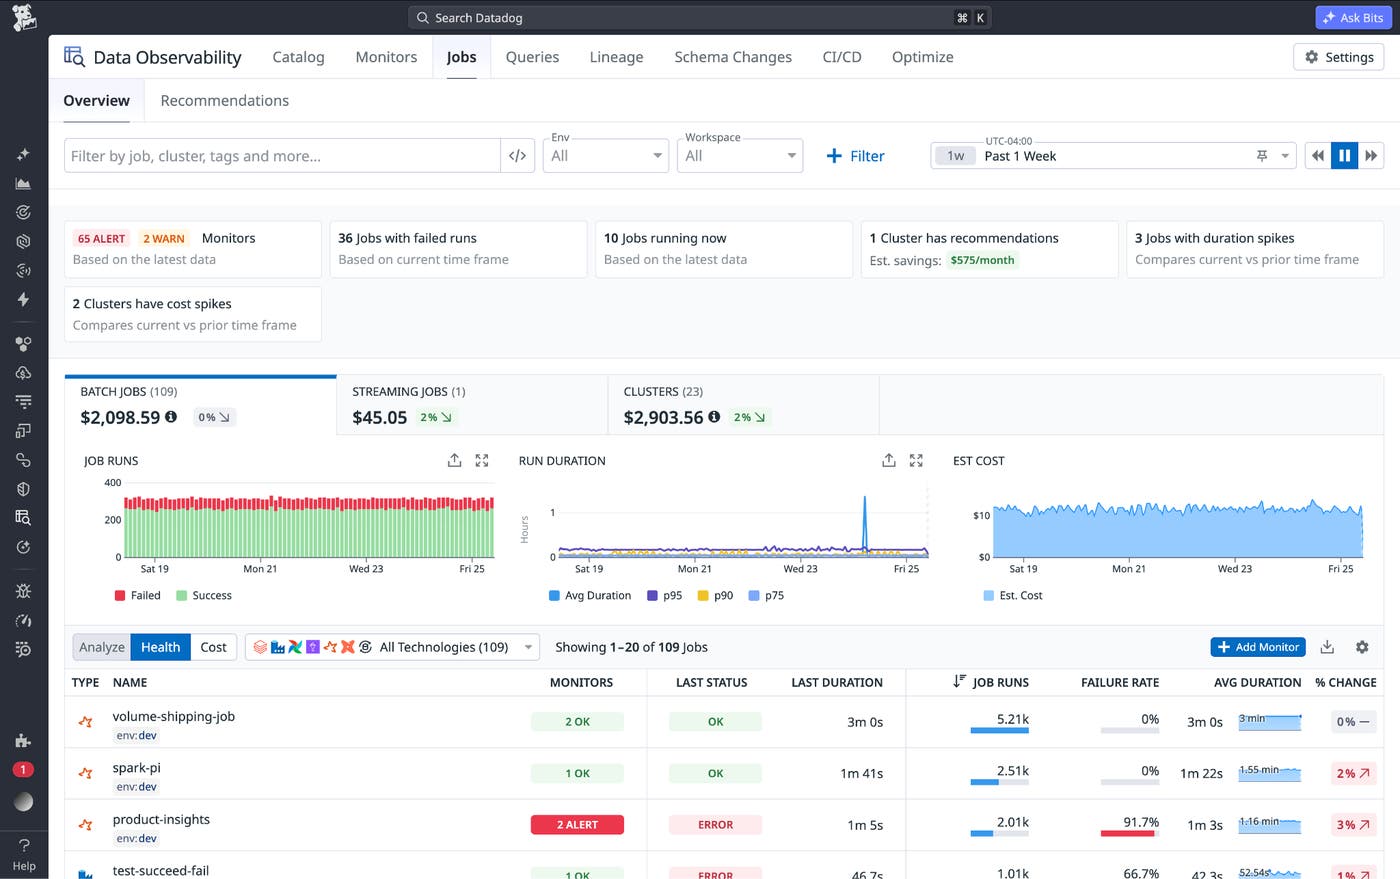This screenshot has width=1400, height=879.
Task: Switch the table to Health view
Action: [160, 647]
